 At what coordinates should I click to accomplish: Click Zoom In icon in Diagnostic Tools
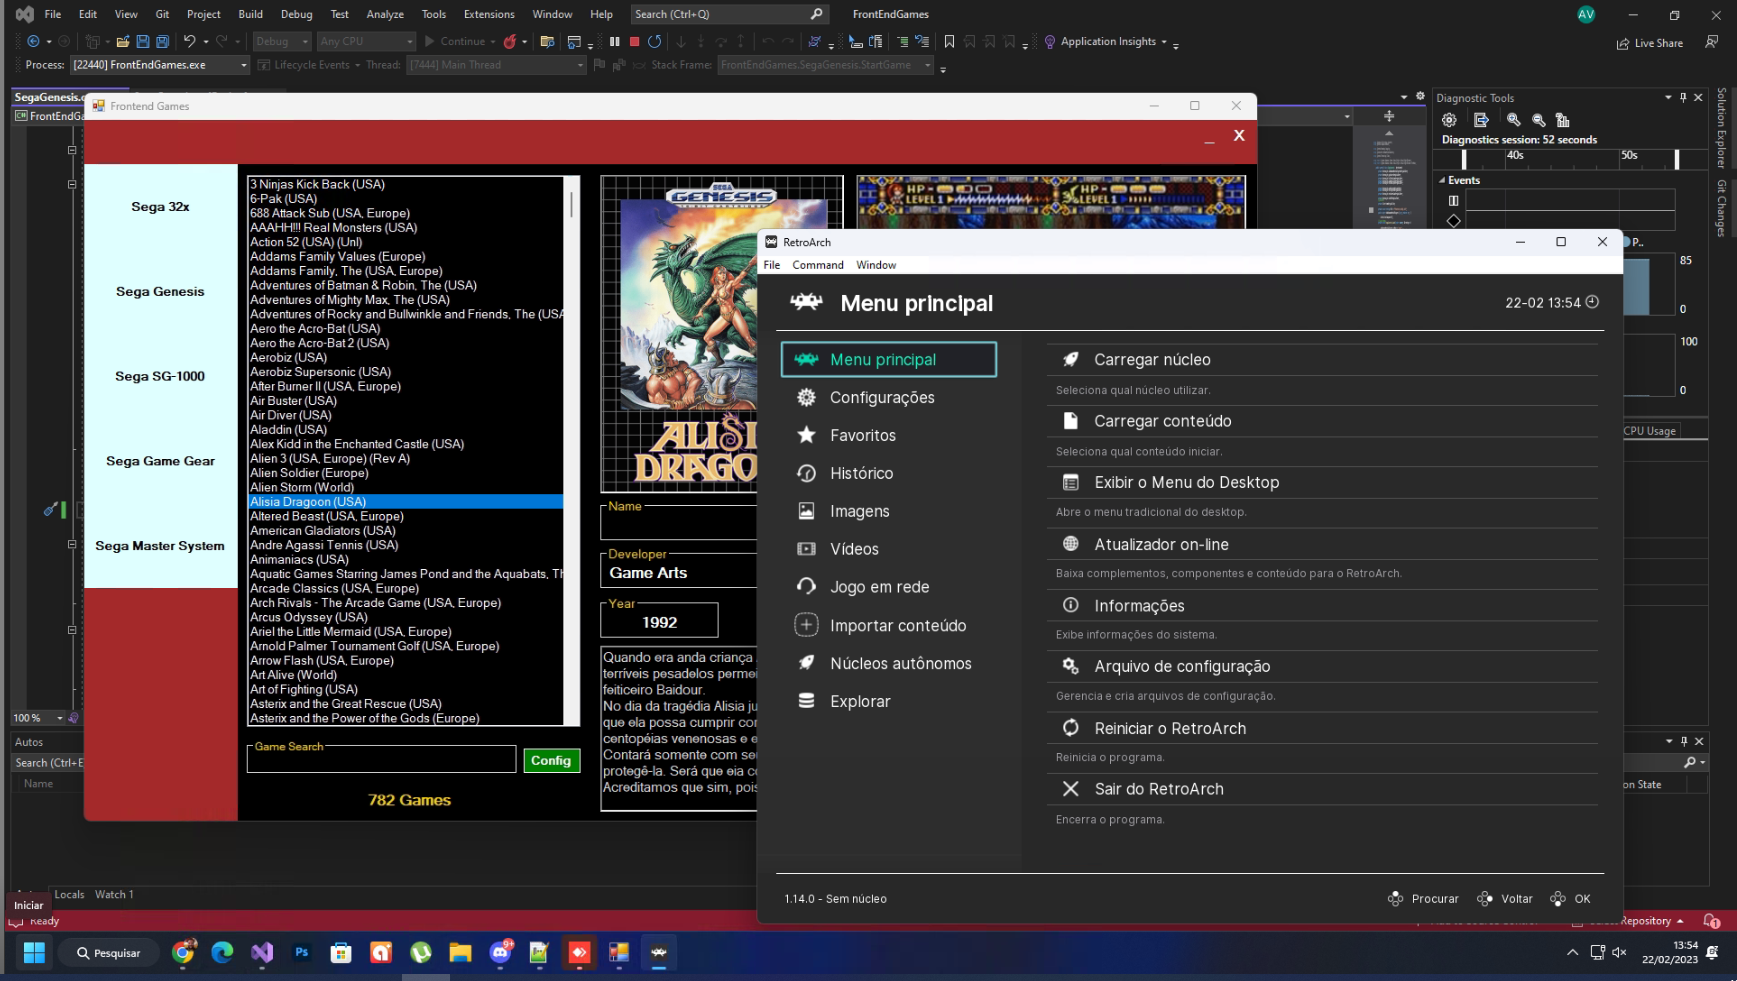click(1514, 120)
